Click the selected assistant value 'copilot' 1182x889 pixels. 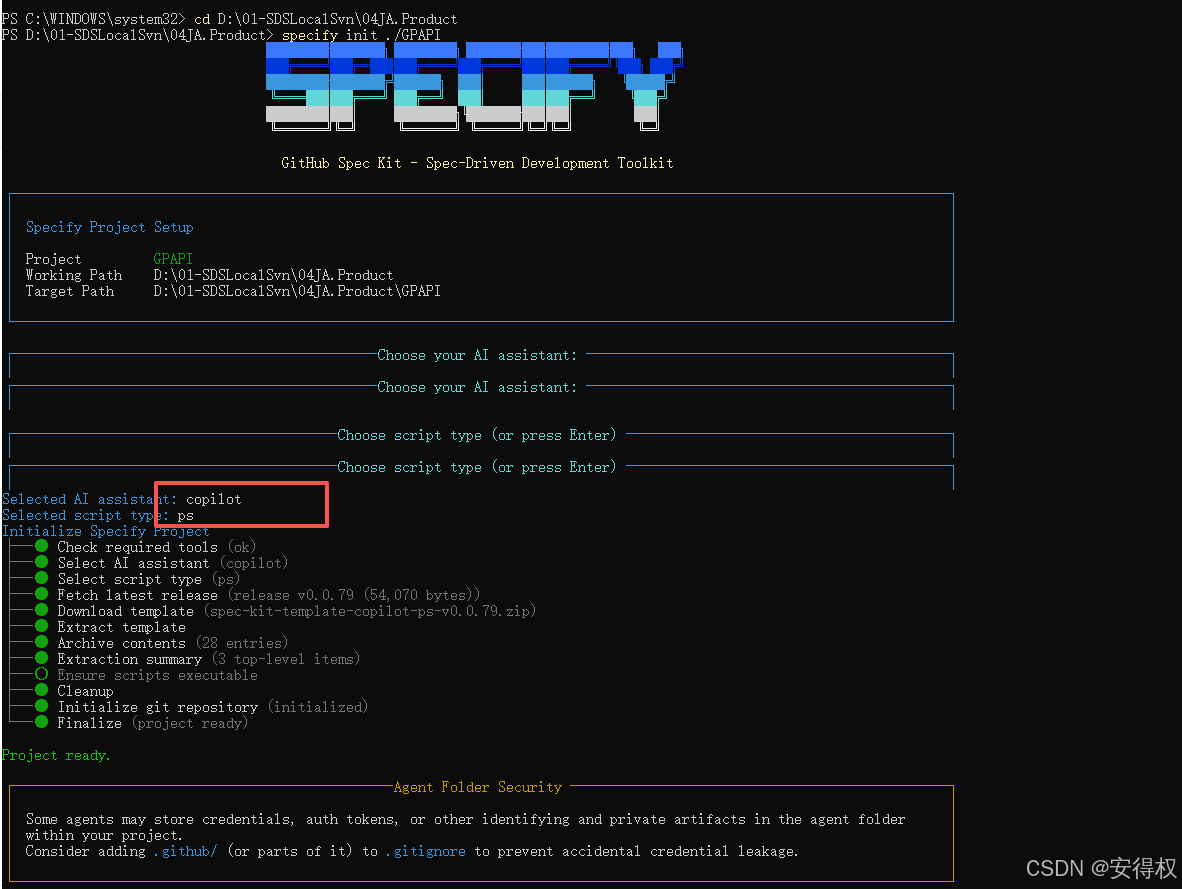[214, 499]
